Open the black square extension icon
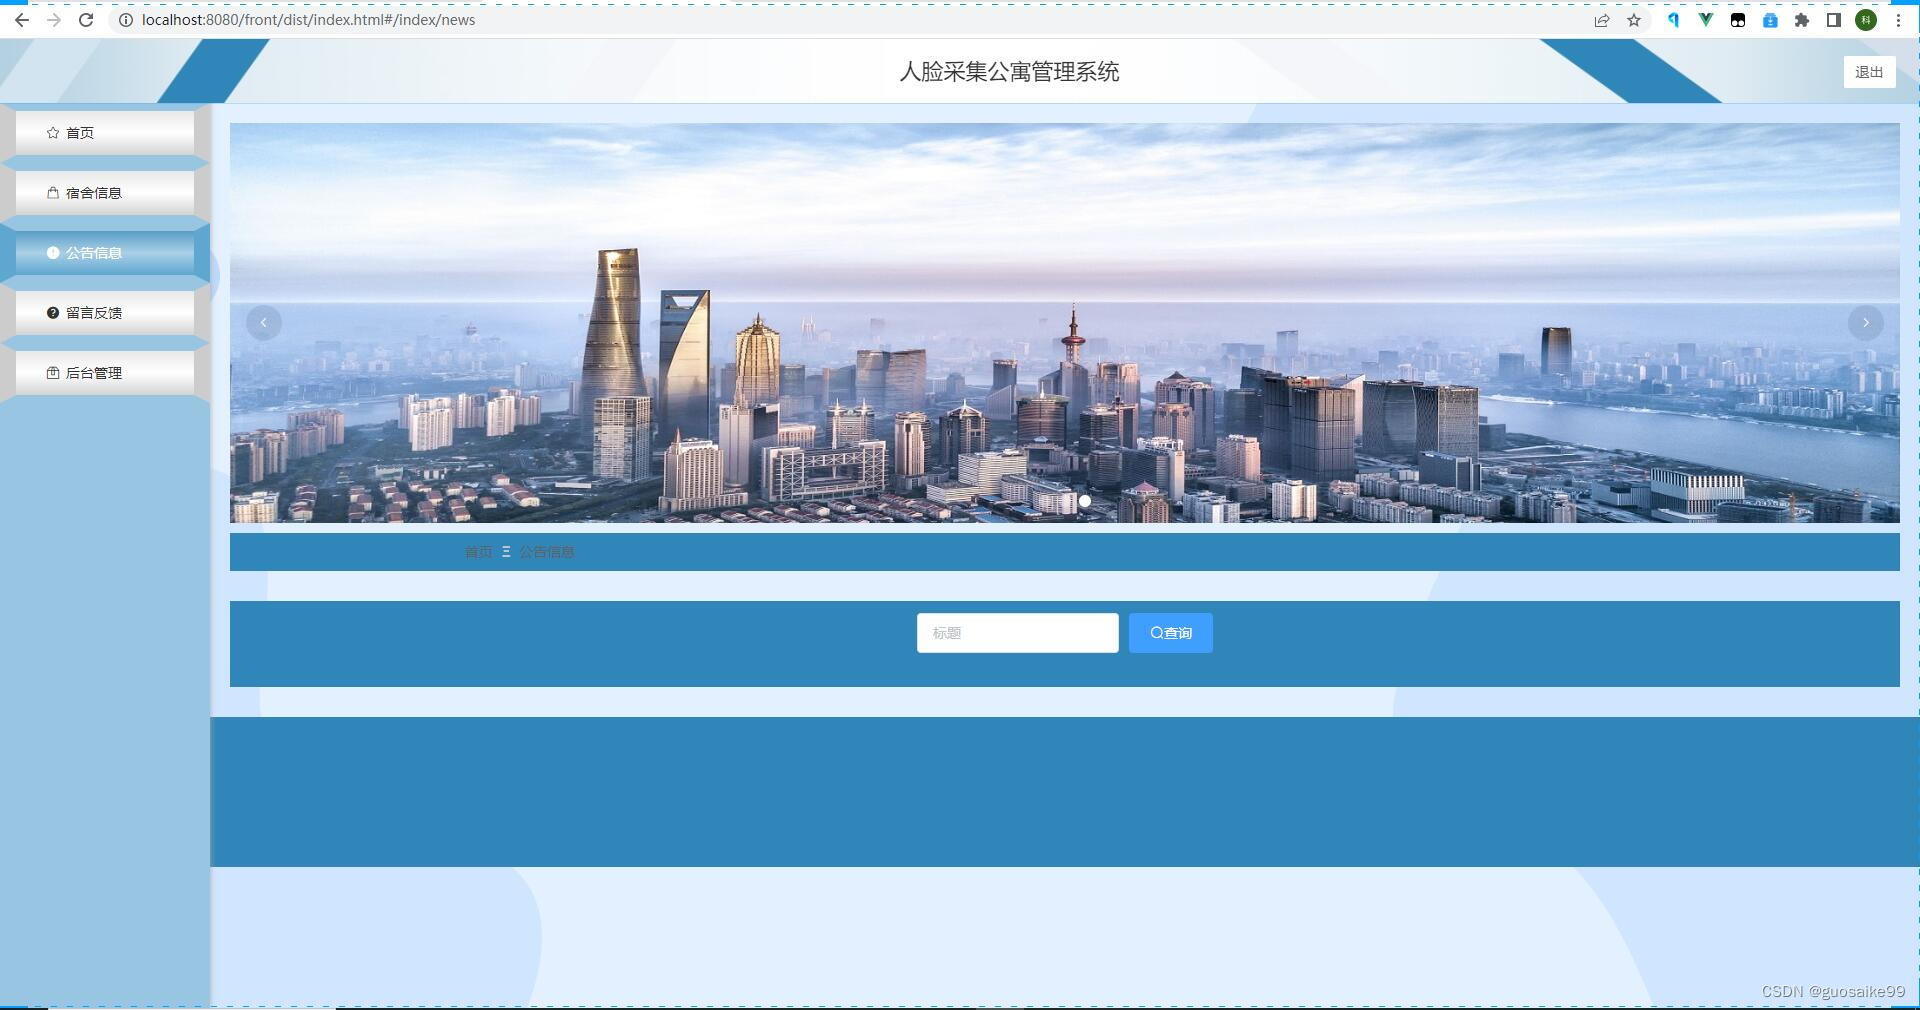Screen dimensions: 1920x1010 1738,20
